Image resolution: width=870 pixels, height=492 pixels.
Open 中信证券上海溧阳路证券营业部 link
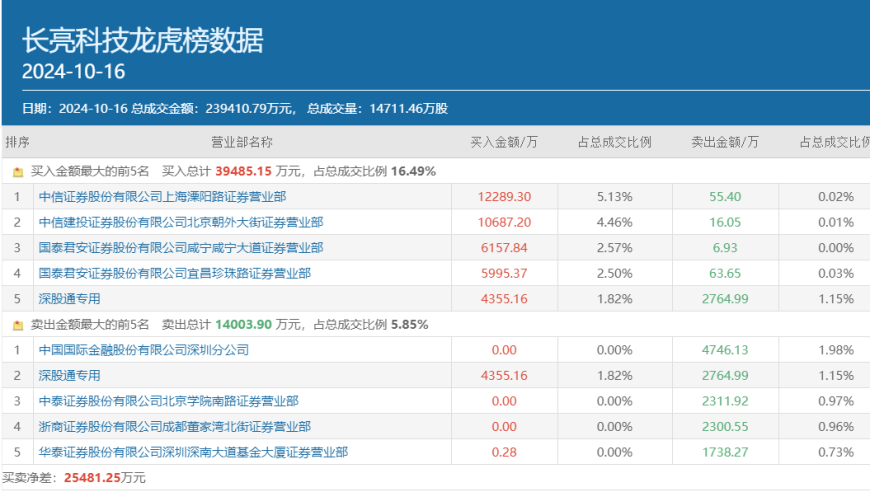click(x=163, y=197)
